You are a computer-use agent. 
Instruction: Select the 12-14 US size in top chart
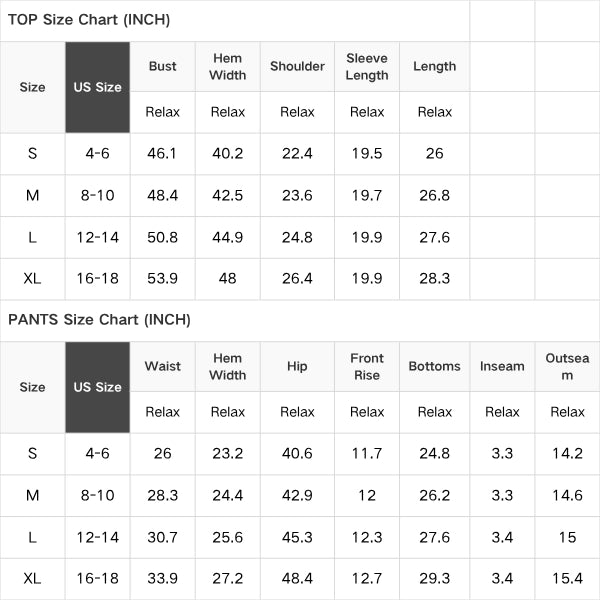(98, 237)
